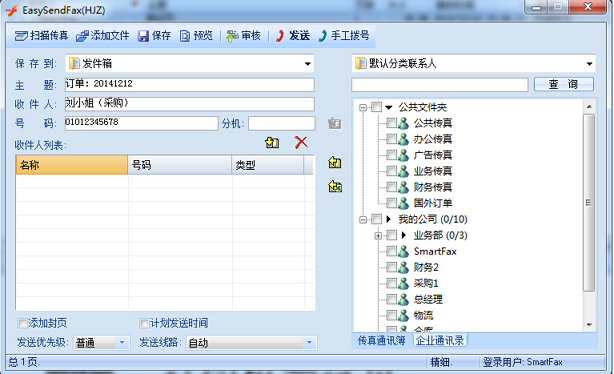Click the 审核 review toolbar icon
The height and width of the screenshot is (374, 614).
point(232,36)
